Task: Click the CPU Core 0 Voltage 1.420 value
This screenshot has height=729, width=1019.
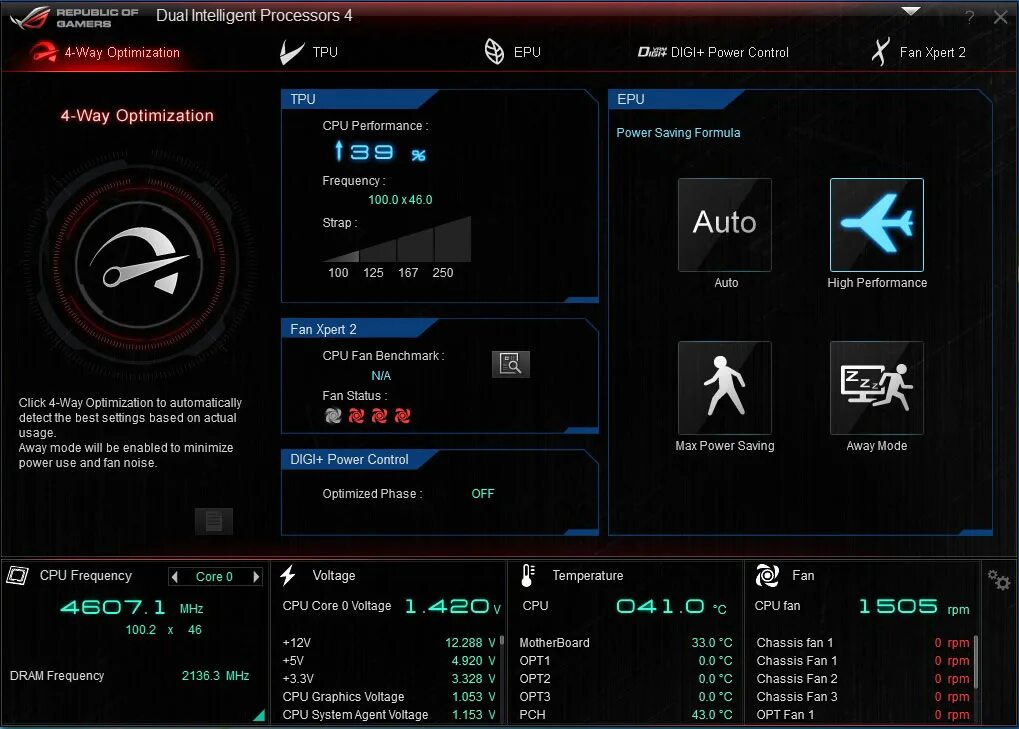Action: tap(452, 606)
